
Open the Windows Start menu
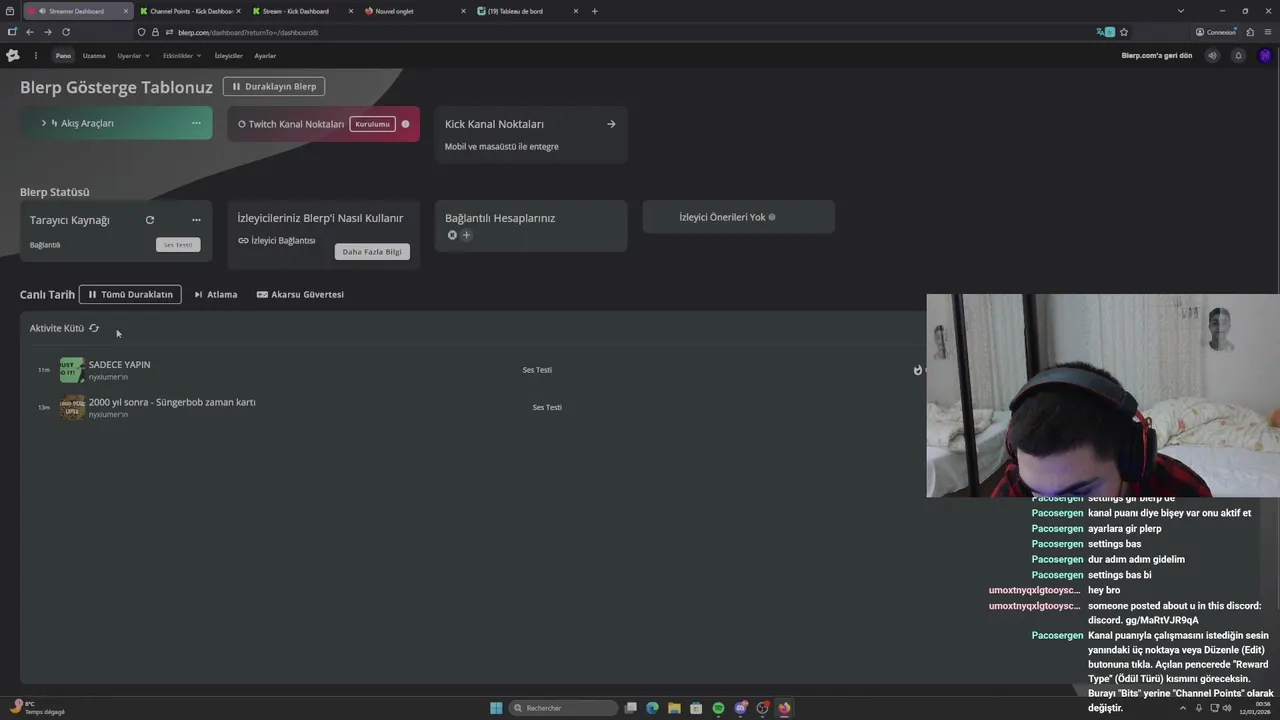[x=496, y=708]
